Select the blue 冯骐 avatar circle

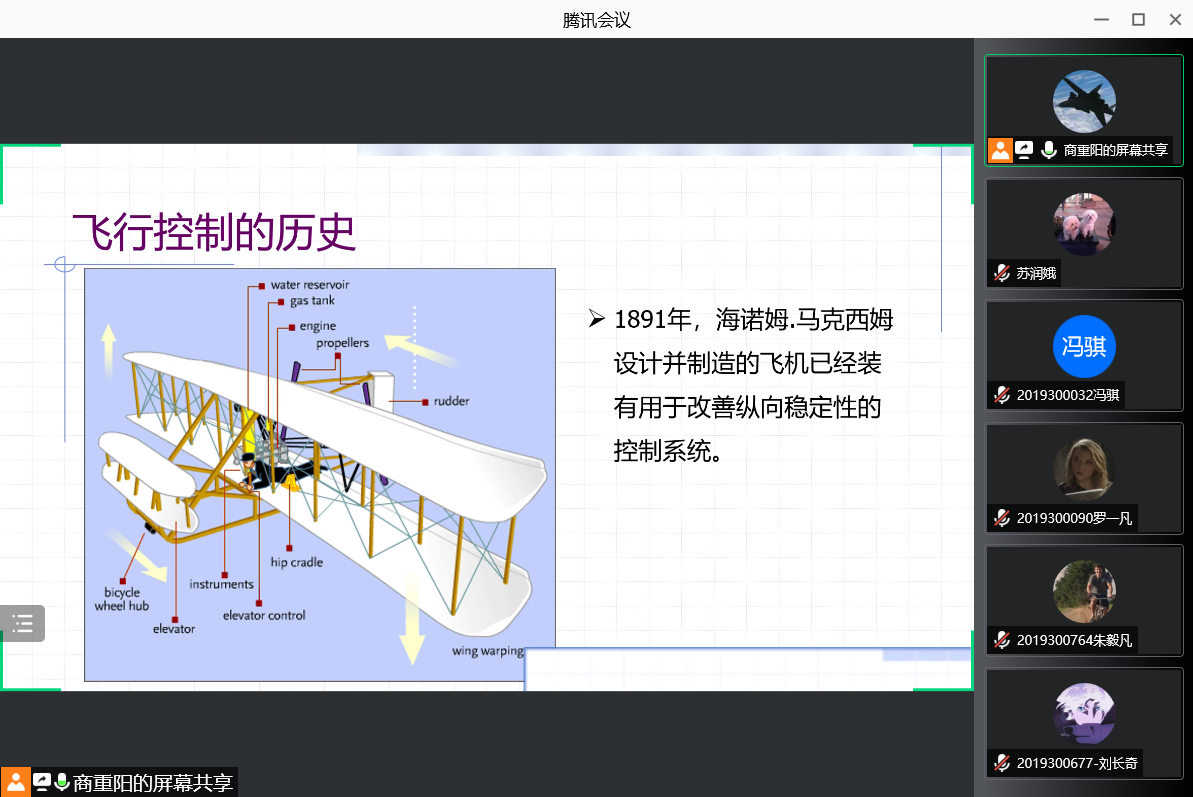(1084, 347)
